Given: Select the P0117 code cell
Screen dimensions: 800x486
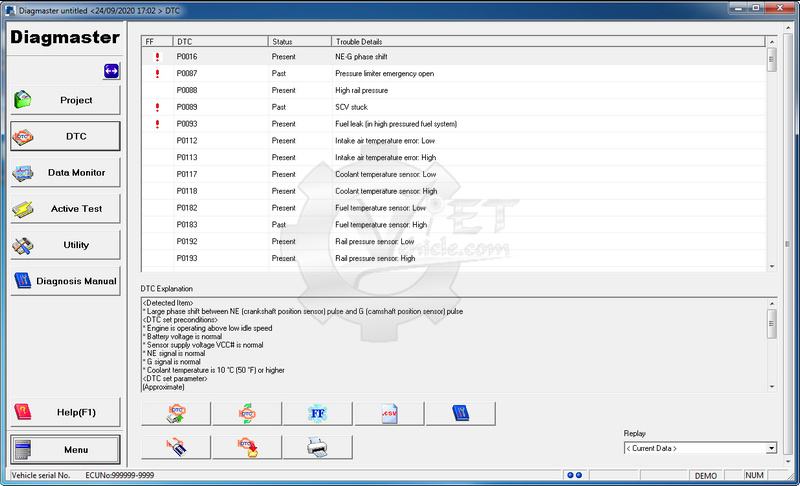Looking at the screenshot, I should click(x=187, y=174).
